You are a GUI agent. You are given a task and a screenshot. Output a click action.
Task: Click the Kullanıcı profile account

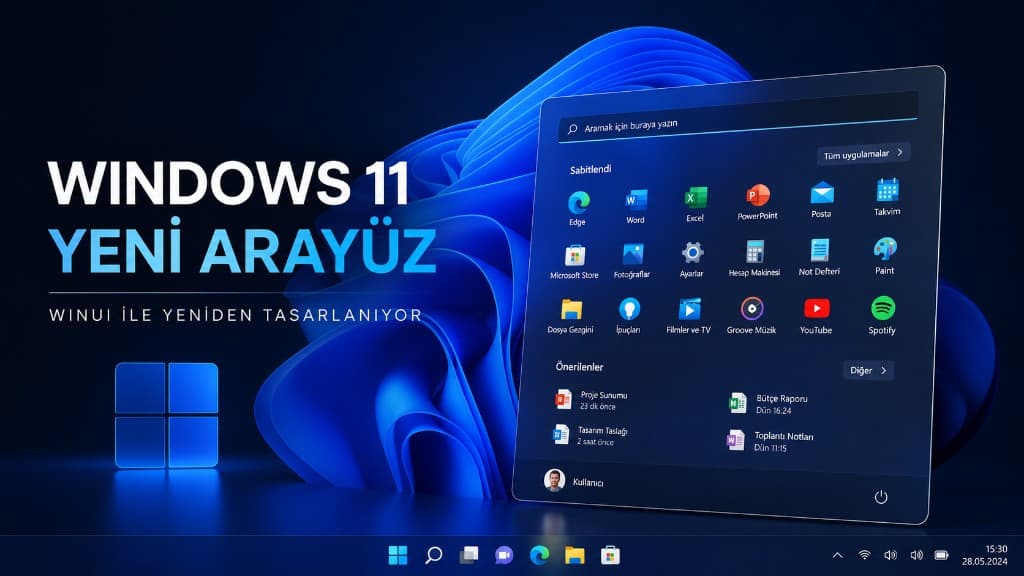click(574, 481)
